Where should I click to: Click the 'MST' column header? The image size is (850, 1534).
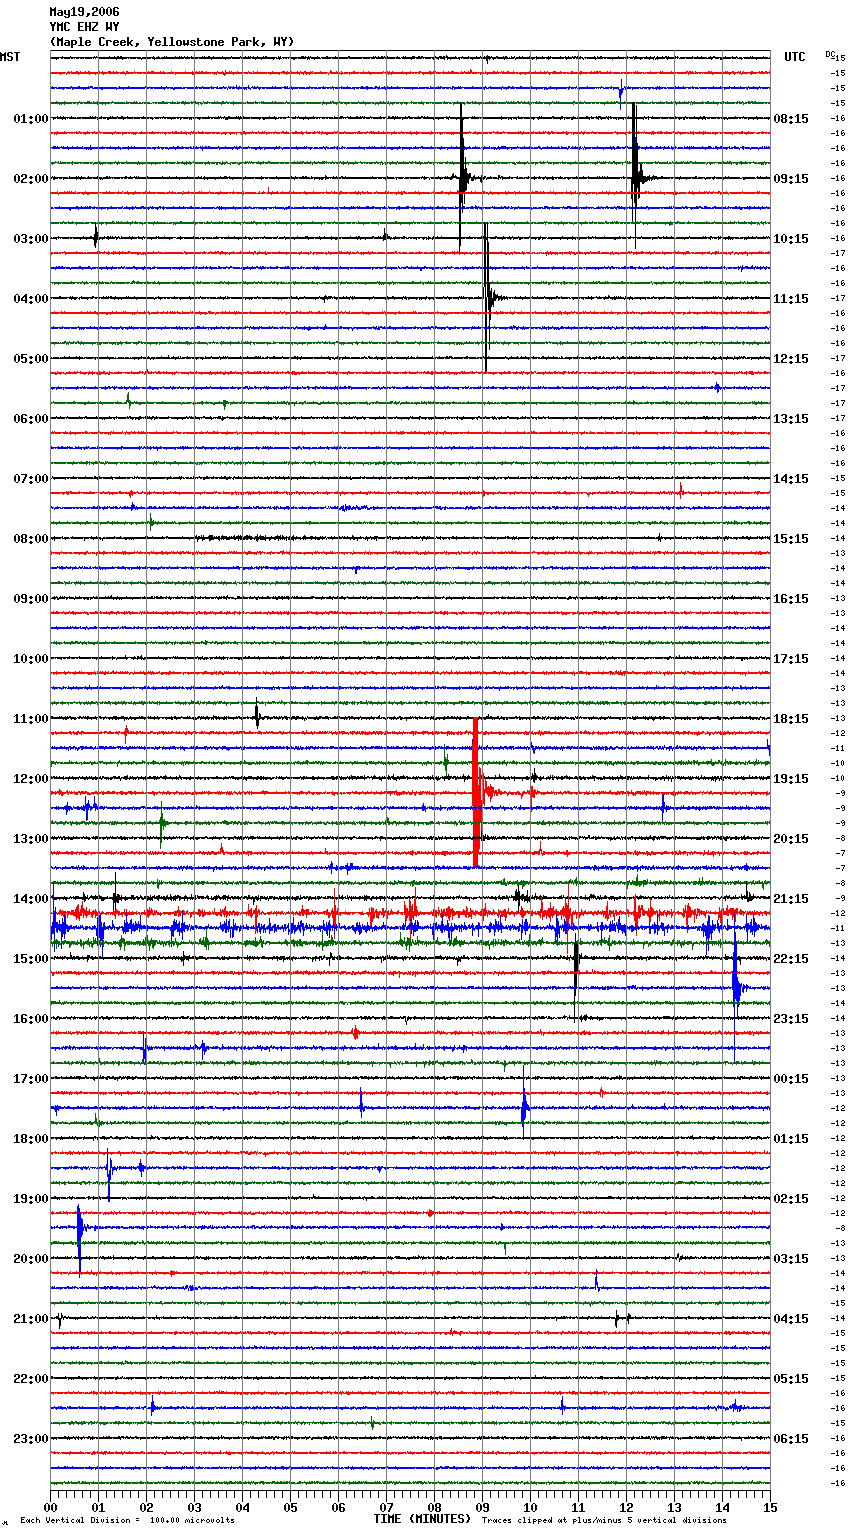[x=10, y=57]
